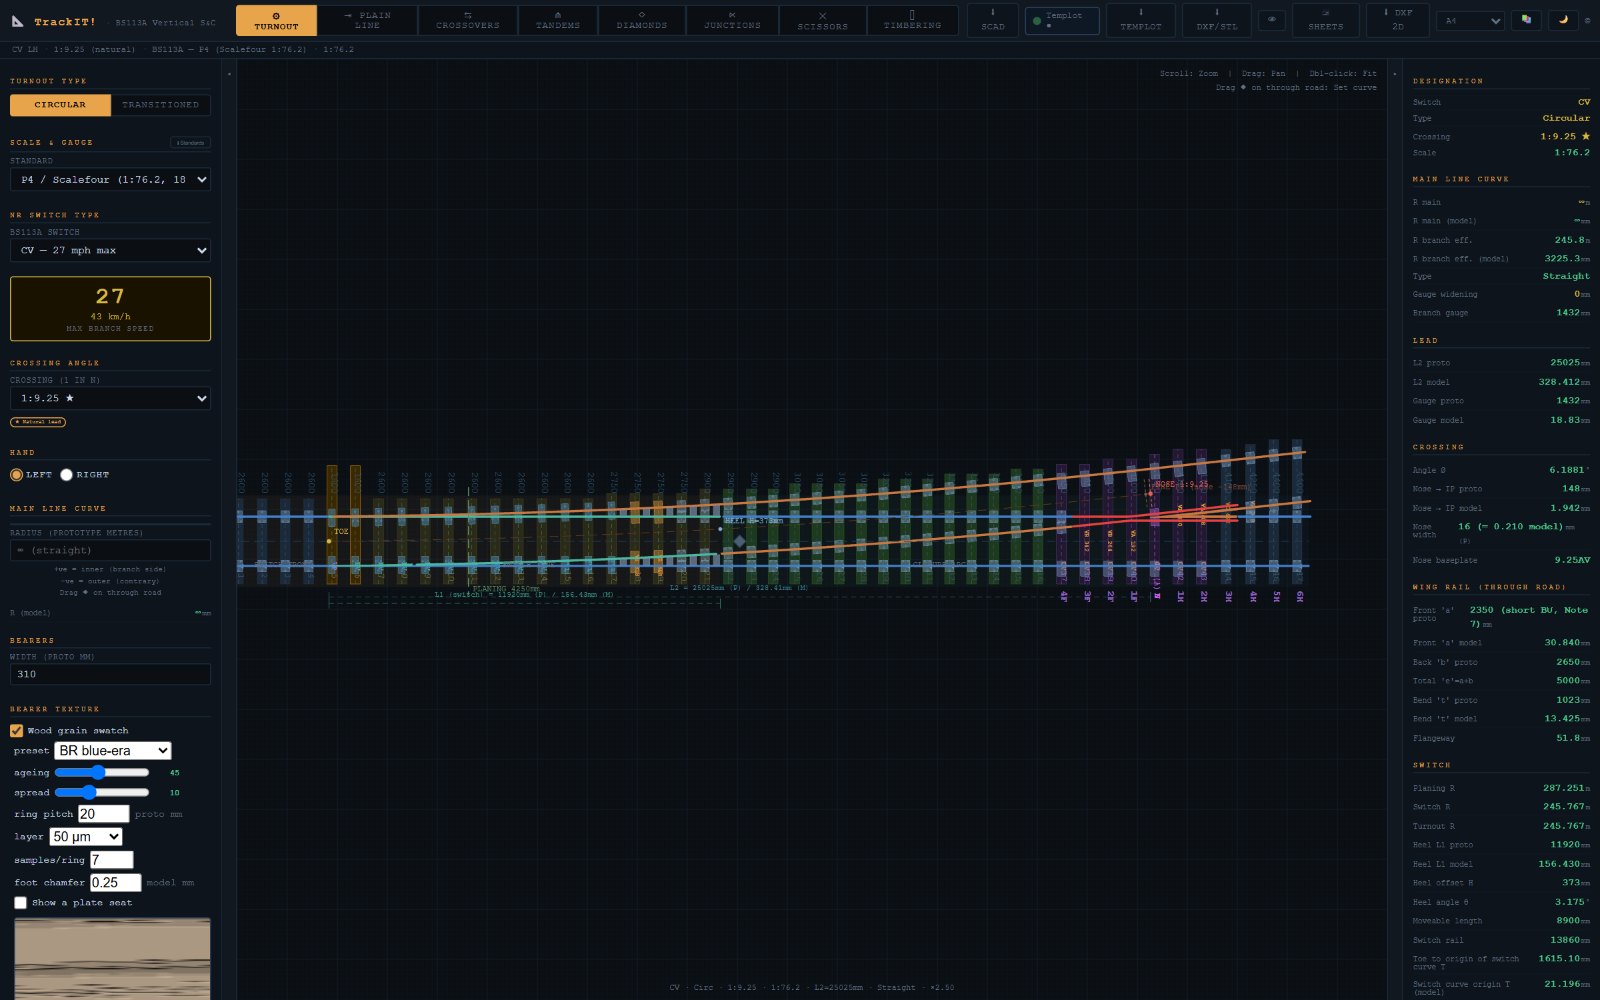Click the bearer width field showing 310
Screen dimensions: 1600x1000
pos(110,674)
